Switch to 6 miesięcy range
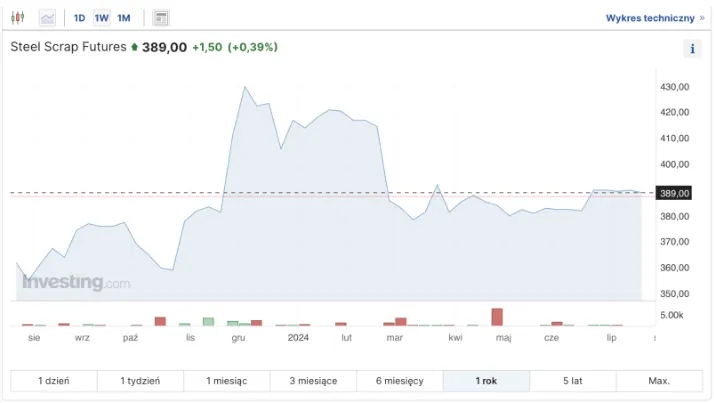The width and height of the screenshot is (714, 403). click(399, 381)
